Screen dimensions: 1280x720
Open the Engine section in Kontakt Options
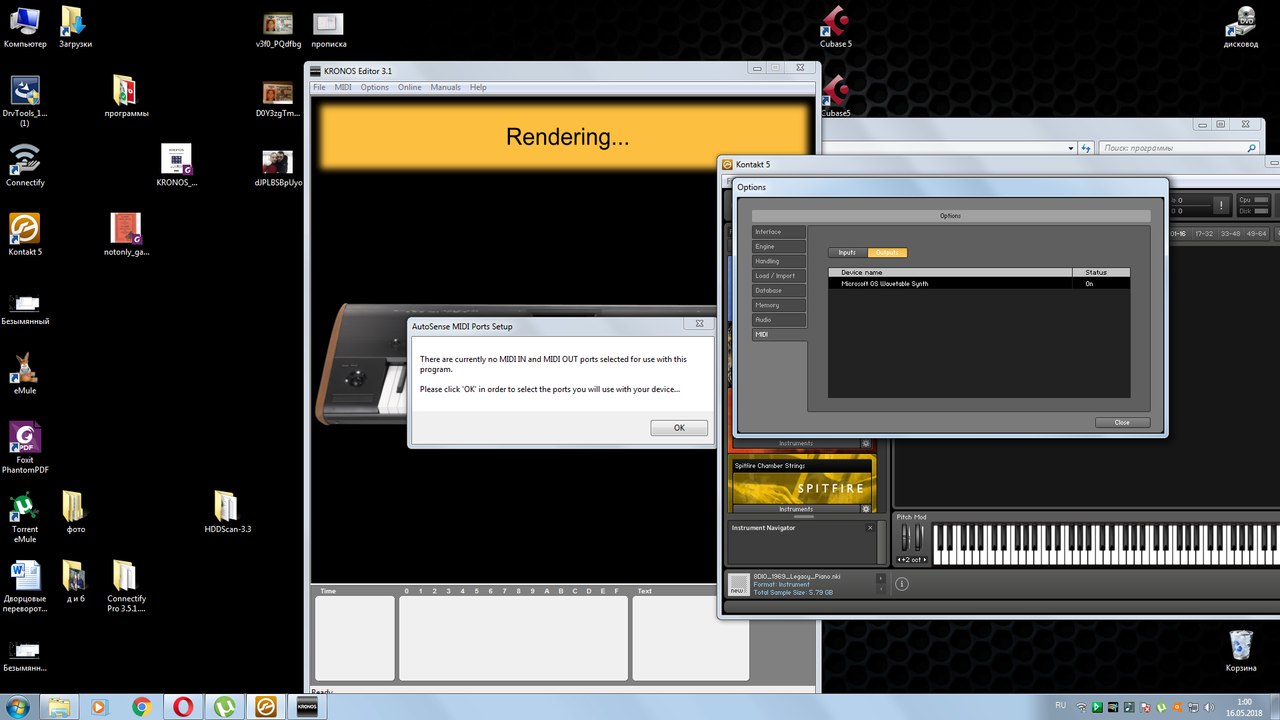pos(779,247)
